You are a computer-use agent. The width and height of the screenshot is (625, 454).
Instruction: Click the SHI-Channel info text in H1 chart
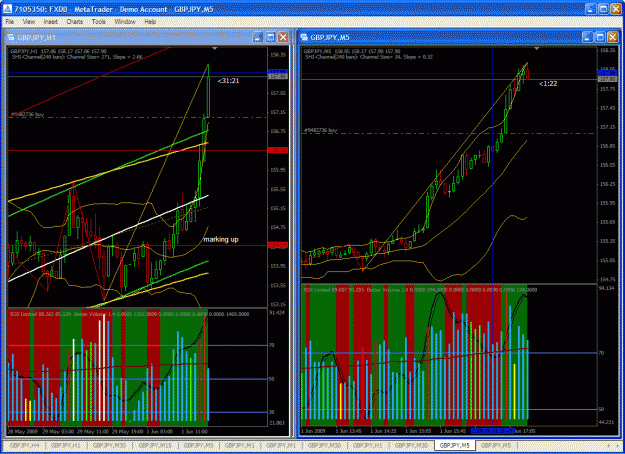pyautogui.click(x=77, y=57)
